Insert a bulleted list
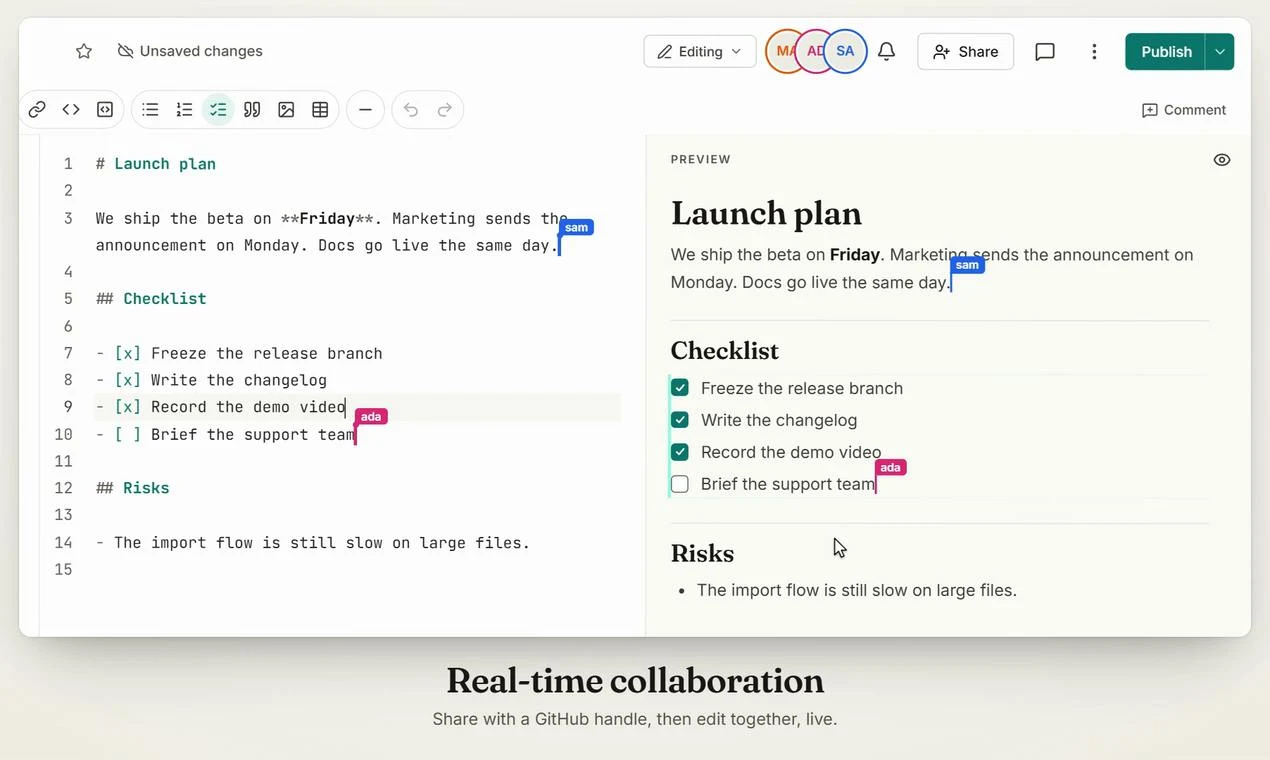Screen dimensions: 1270x760 pos(150,110)
